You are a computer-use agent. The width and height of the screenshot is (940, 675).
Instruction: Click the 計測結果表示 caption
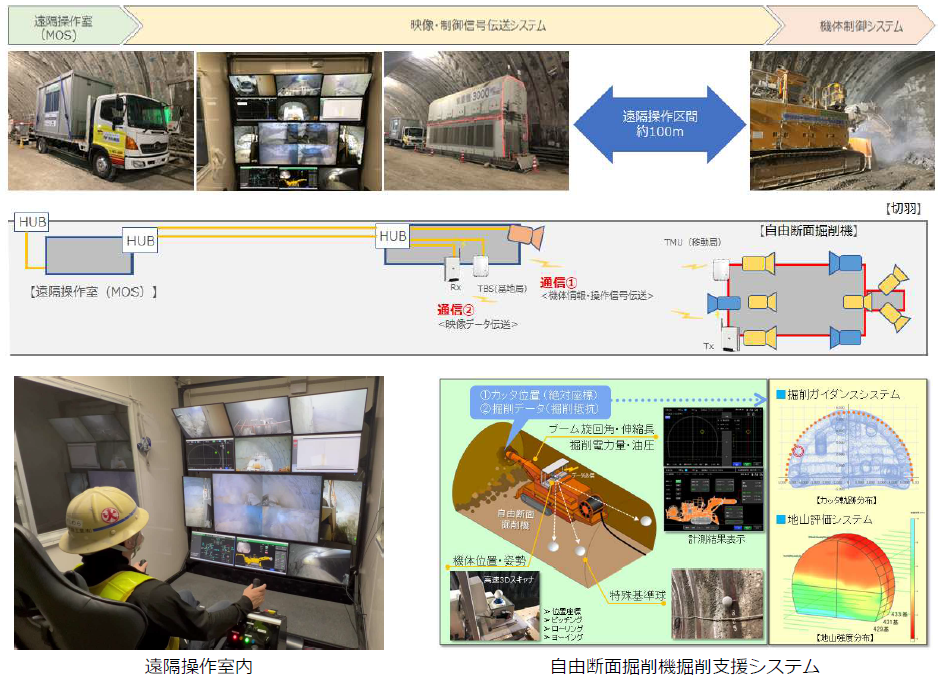(716, 539)
